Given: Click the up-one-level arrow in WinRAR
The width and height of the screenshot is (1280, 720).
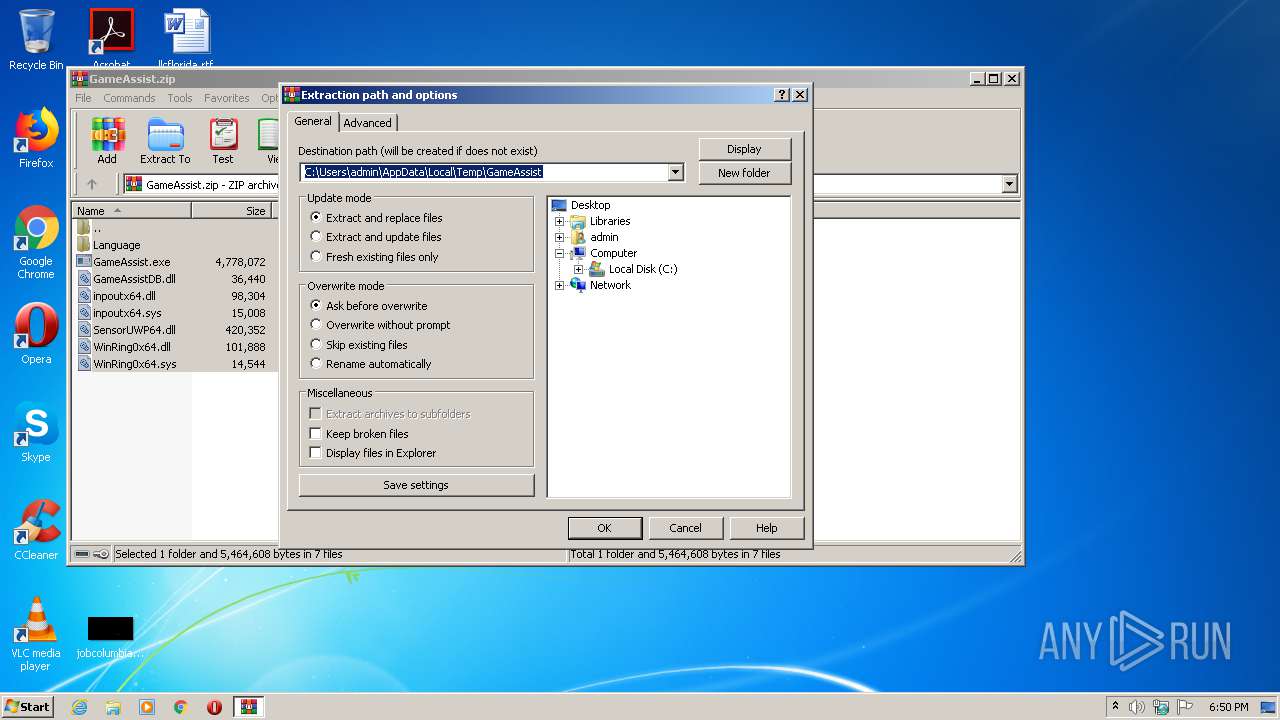Looking at the screenshot, I should 92,184.
